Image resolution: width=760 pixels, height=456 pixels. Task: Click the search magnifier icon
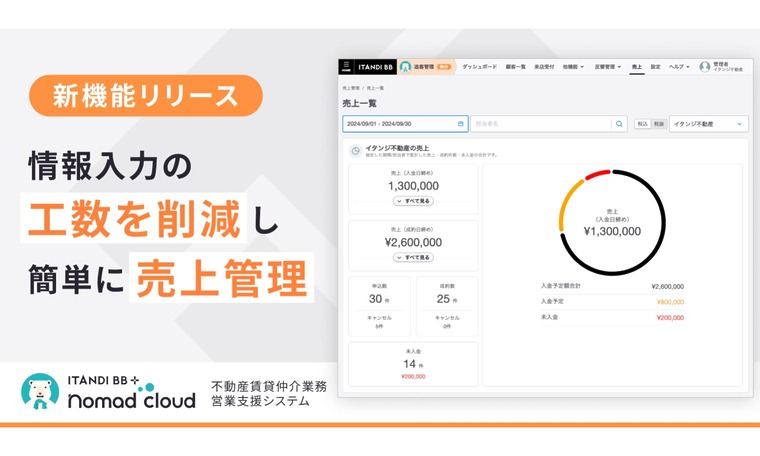(x=619, y=124)
